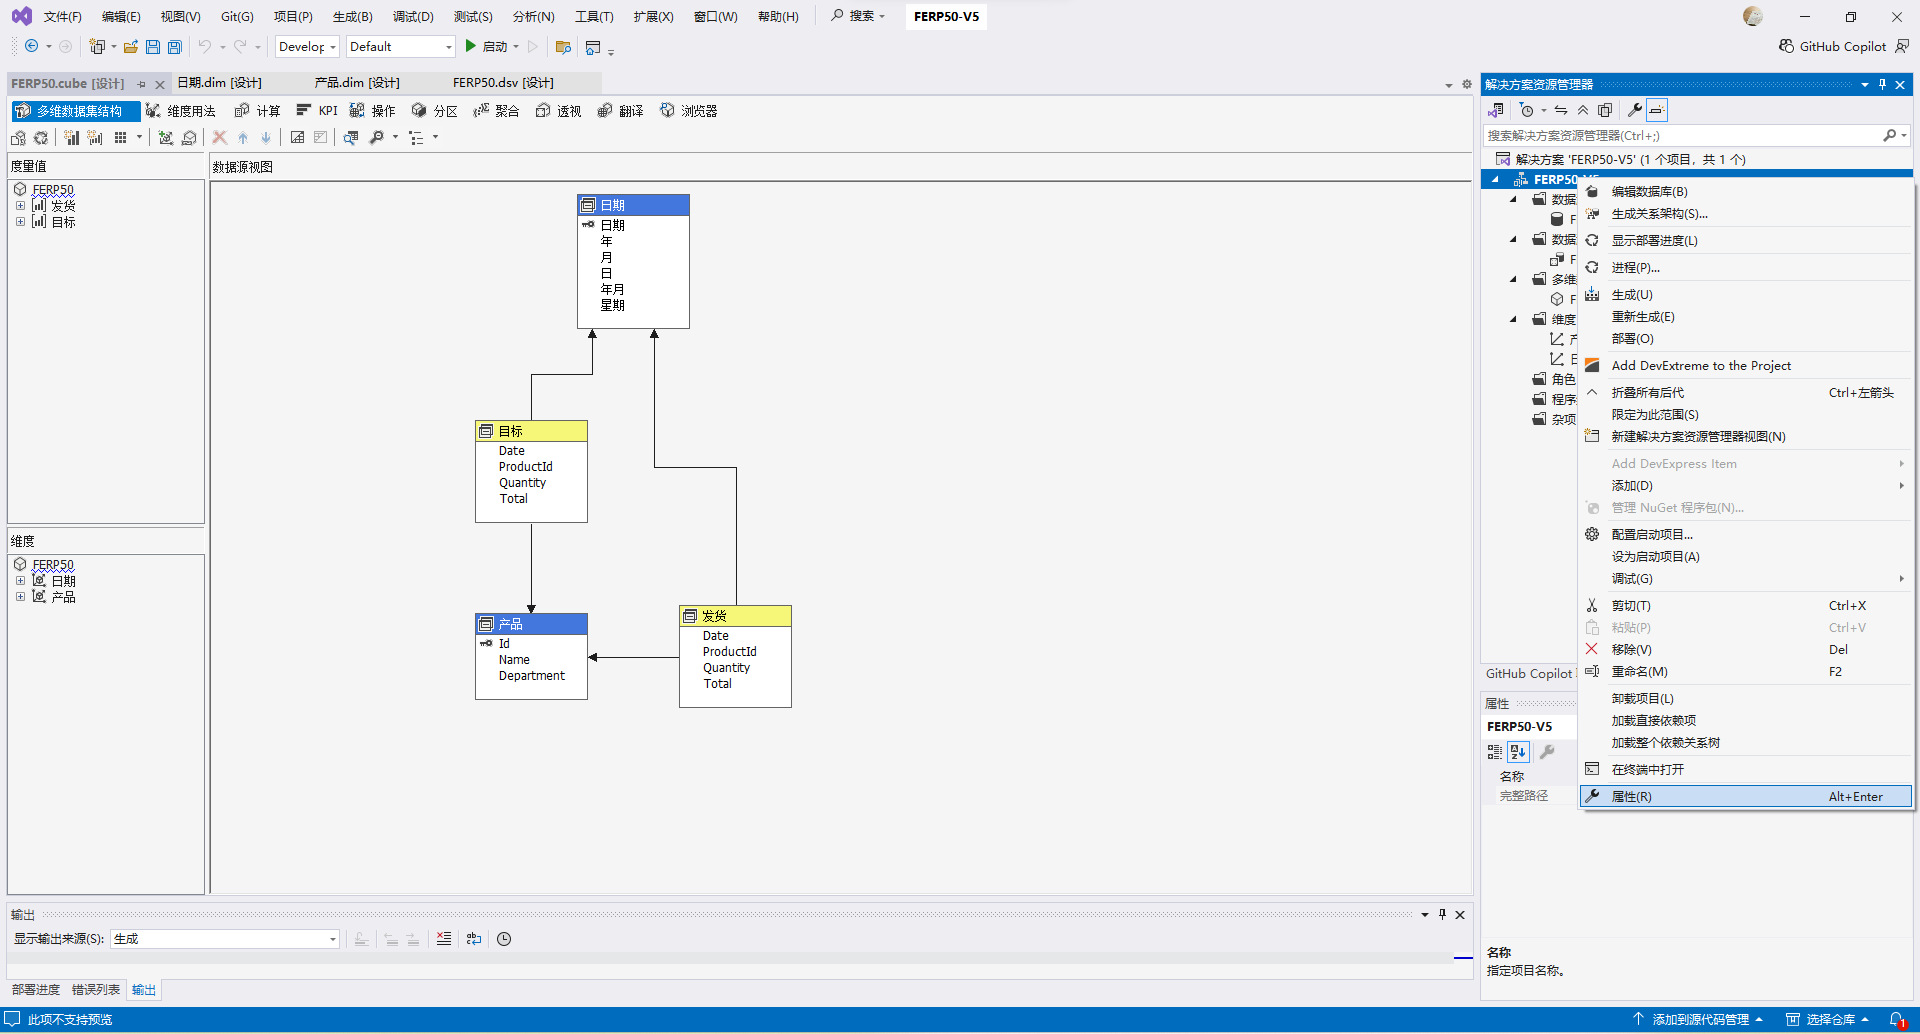Expand the 发货 measure group node
The width and height of the screenshot is (1920, 1034).
point(20,206)
